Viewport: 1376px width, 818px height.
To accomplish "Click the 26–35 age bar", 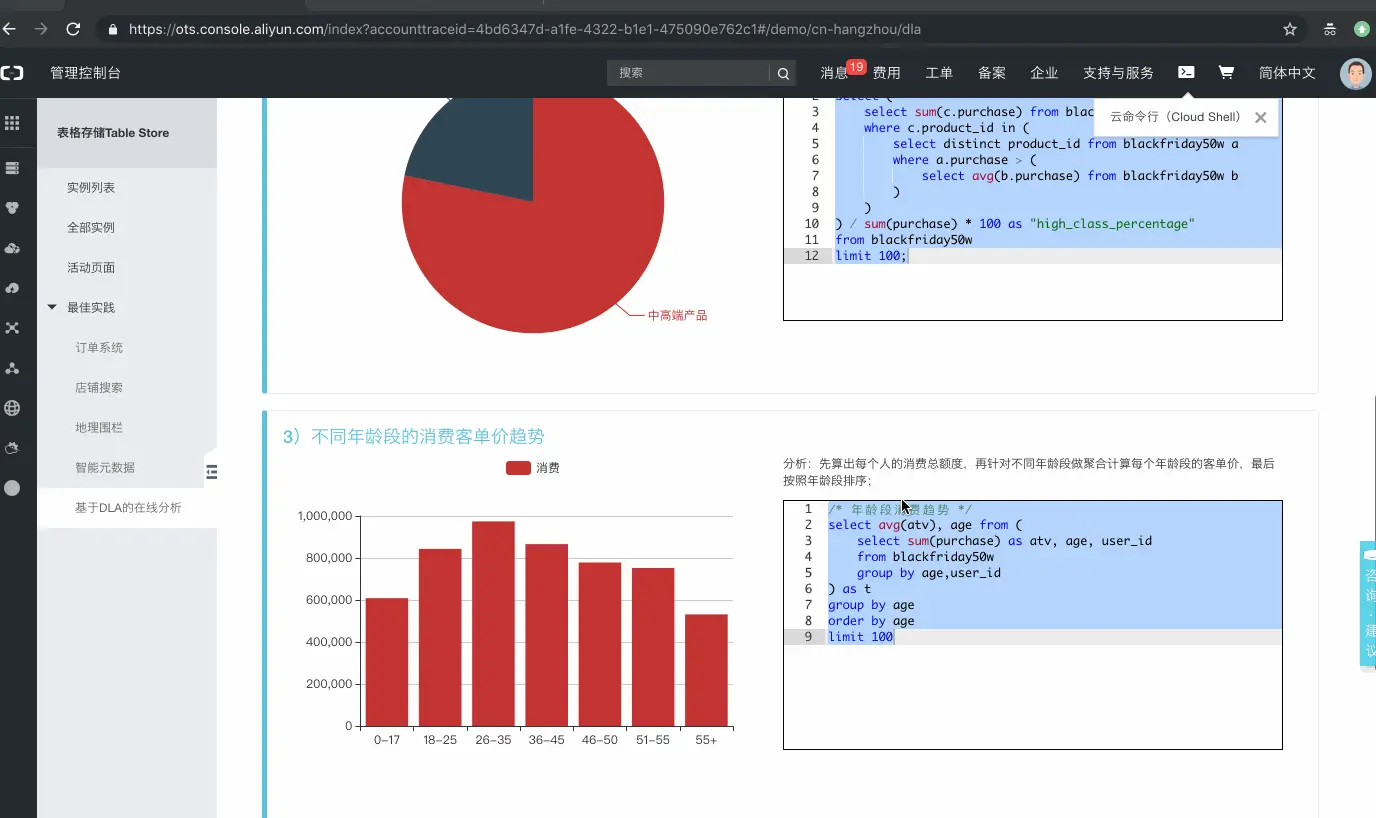I will click(493, 623).
